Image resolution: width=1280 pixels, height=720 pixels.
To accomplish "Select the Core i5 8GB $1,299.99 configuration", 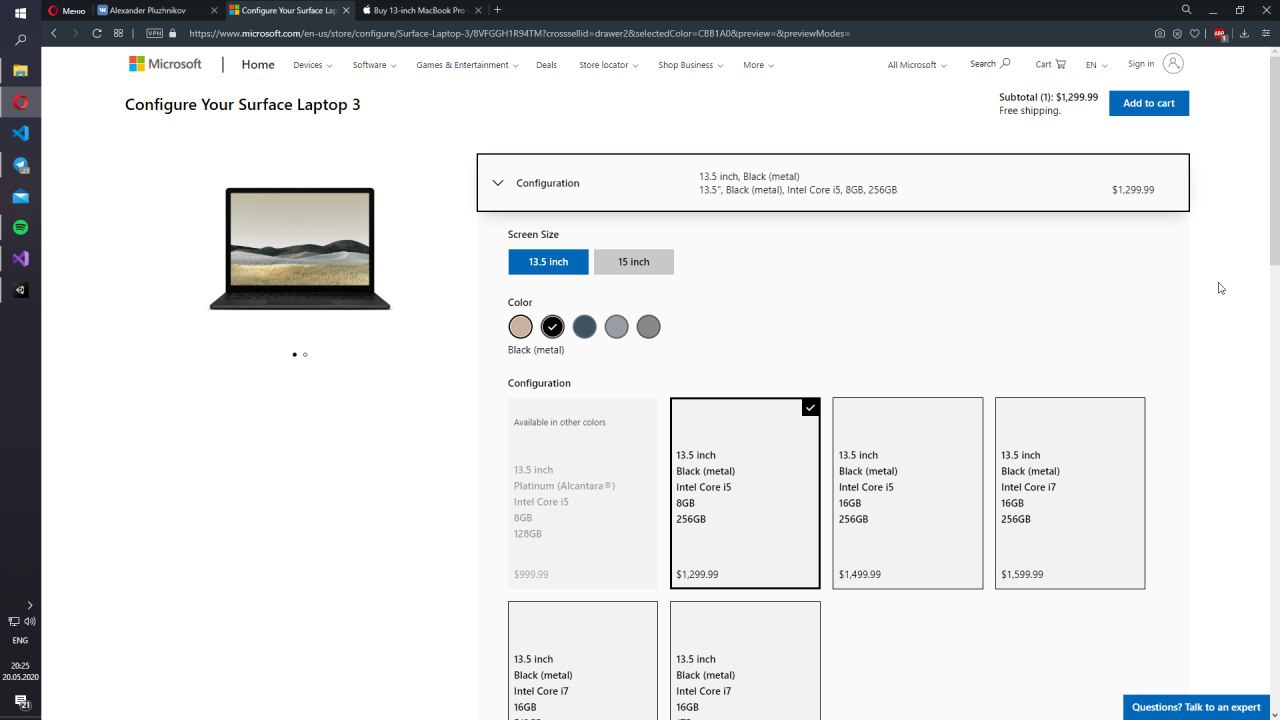I will coord(745,493).
